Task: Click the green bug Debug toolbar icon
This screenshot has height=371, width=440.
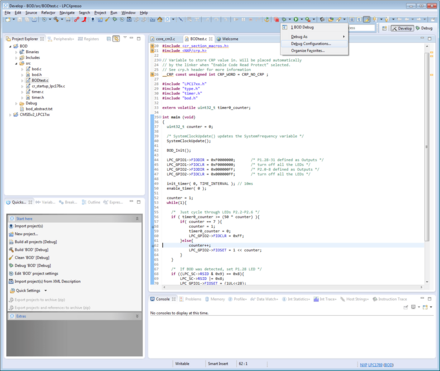Action: click(284, 20)
